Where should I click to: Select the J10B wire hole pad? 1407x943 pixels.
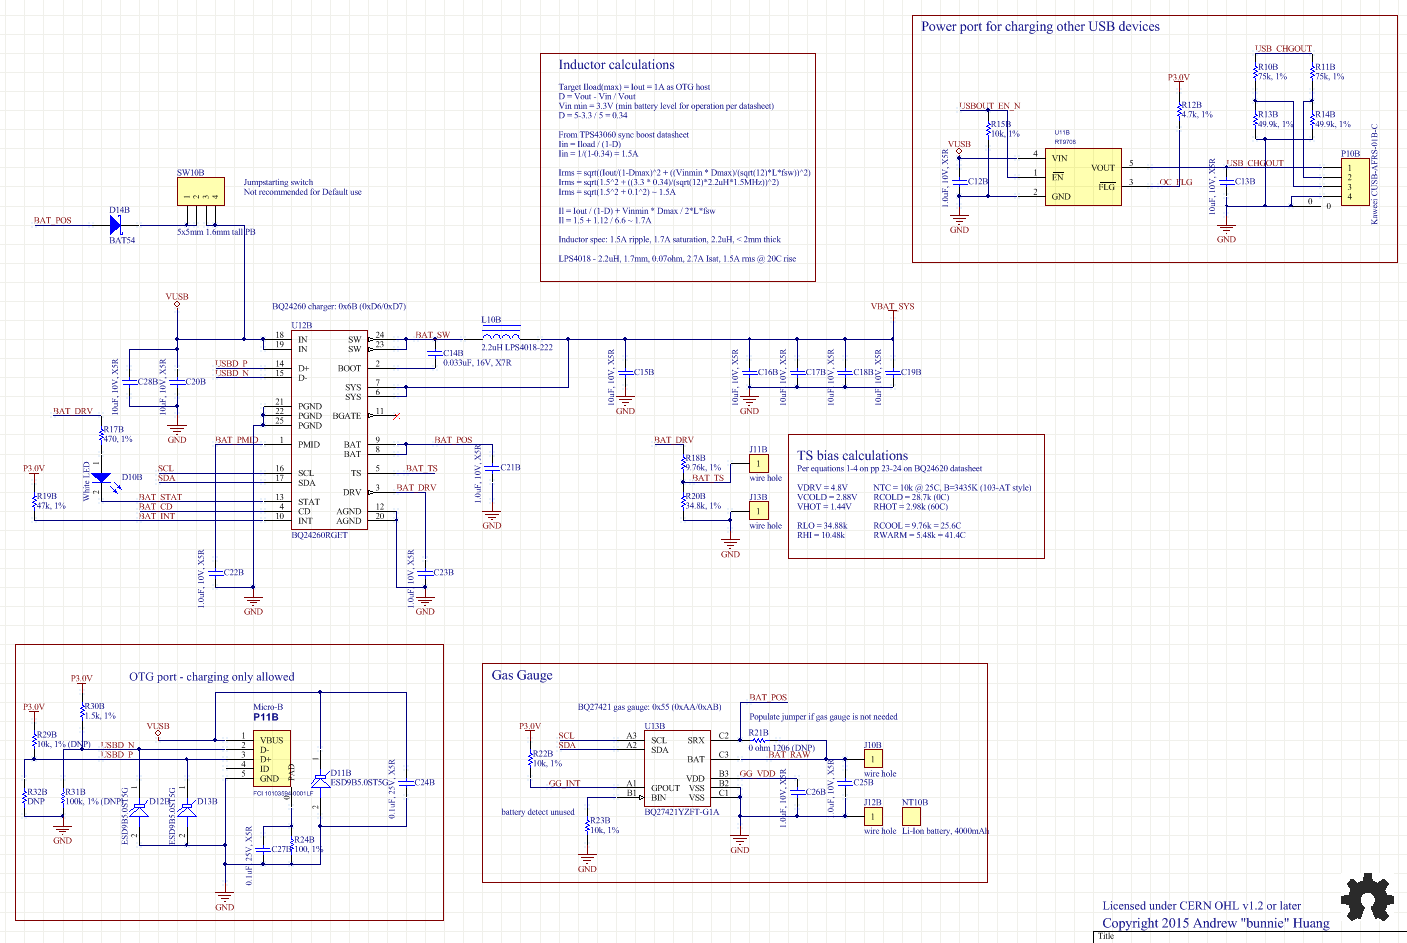tap(873, 759)
